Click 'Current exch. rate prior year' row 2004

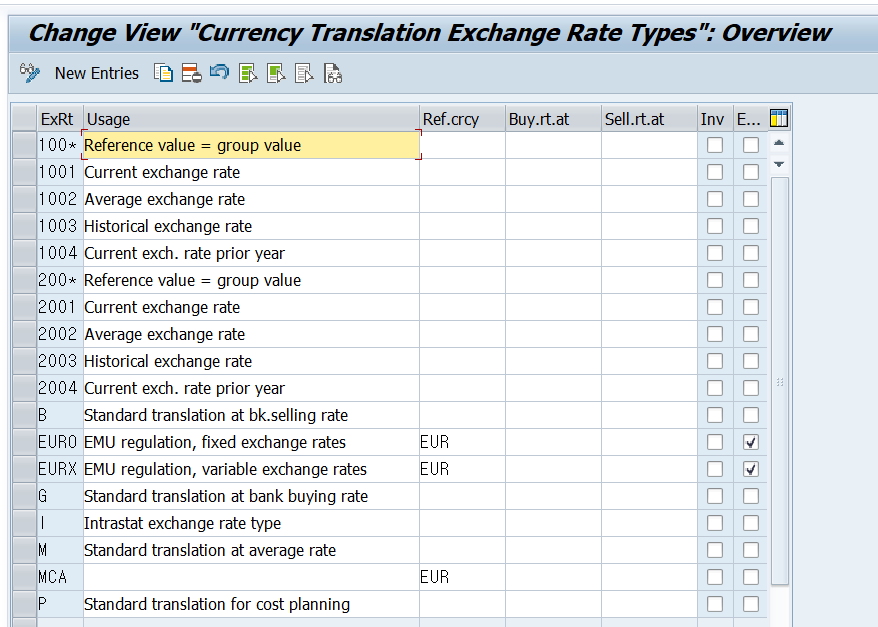[x=184, y=389]
